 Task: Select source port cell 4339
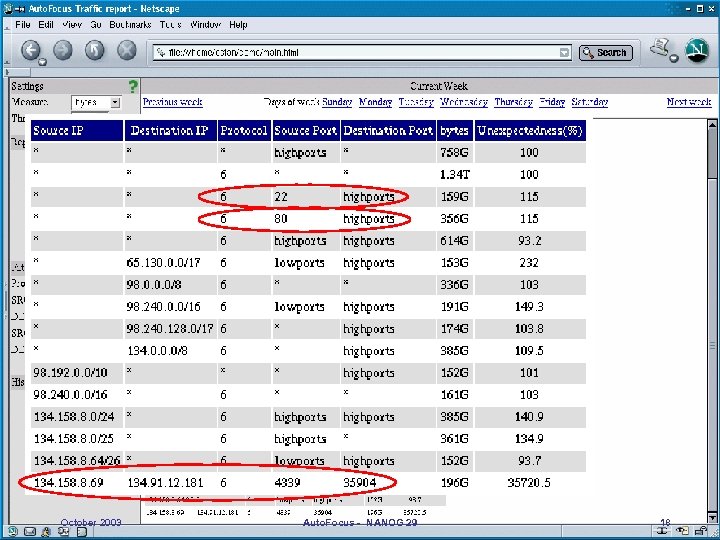287,483
